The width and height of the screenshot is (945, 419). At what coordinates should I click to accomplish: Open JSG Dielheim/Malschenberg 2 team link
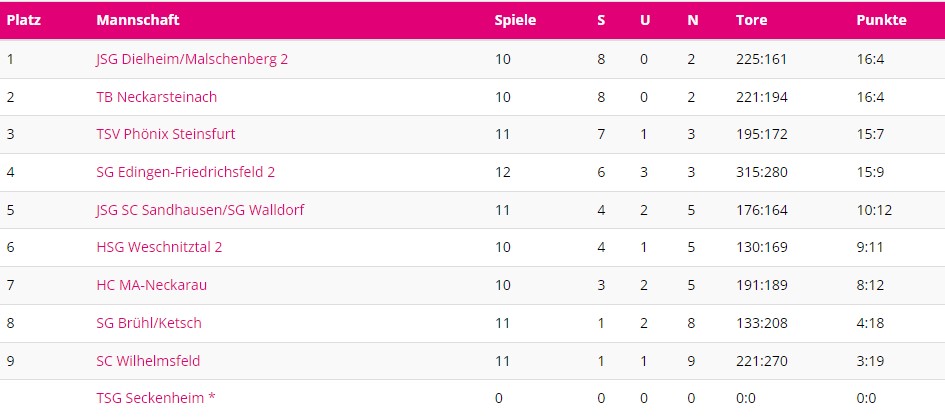point(192,59)
